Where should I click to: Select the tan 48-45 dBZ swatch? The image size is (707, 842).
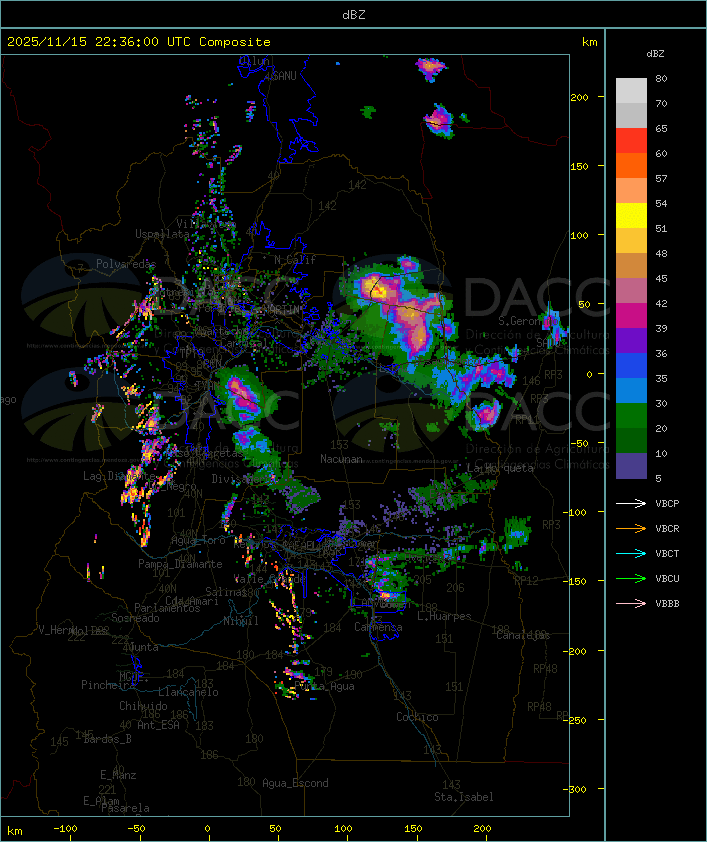tap(631, 266)
